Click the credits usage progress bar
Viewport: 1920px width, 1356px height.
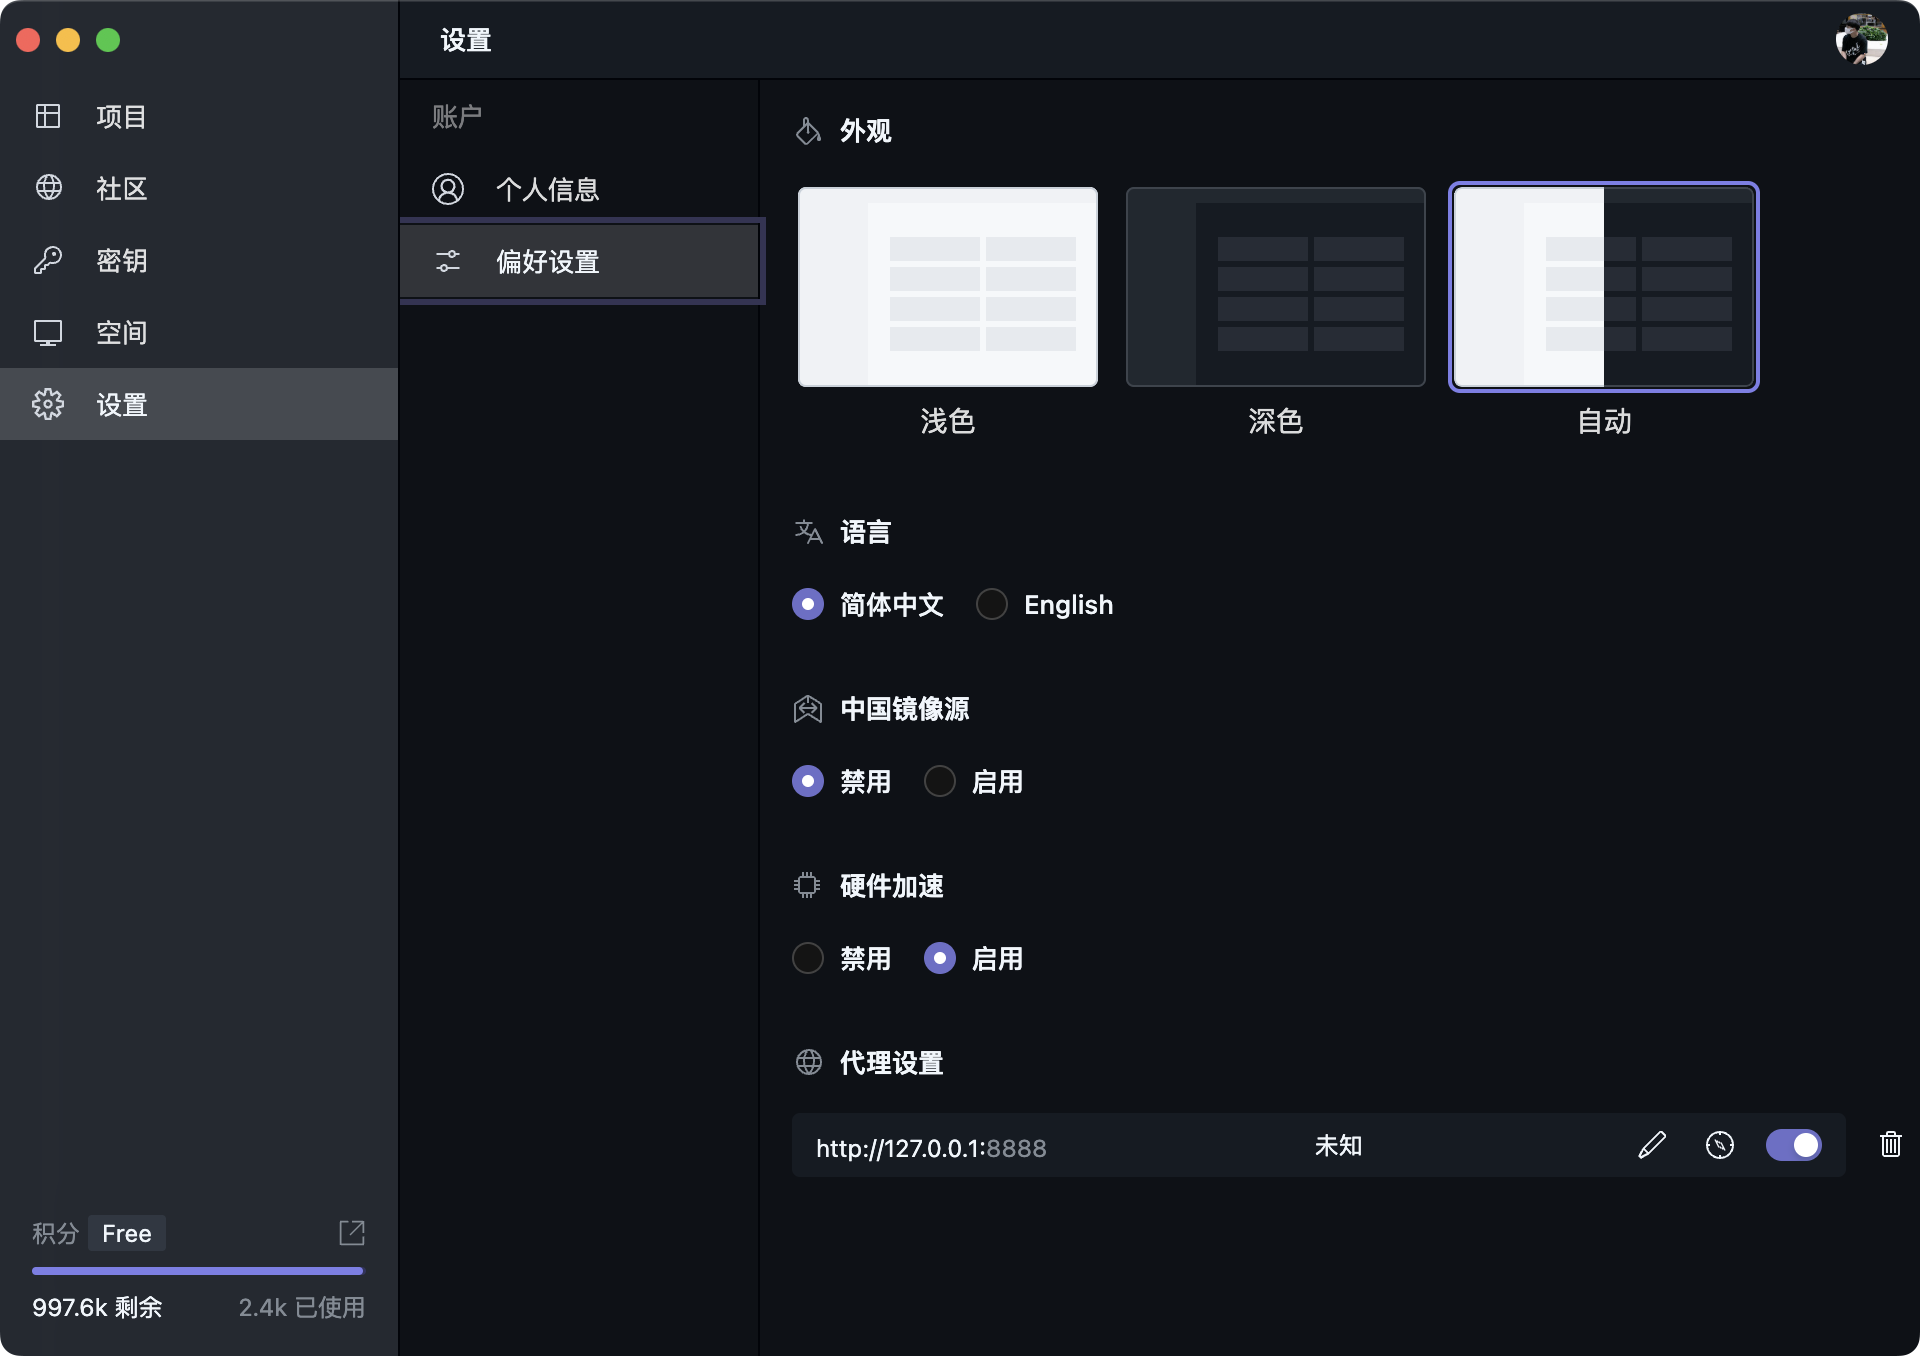[x=197, y=1271]
